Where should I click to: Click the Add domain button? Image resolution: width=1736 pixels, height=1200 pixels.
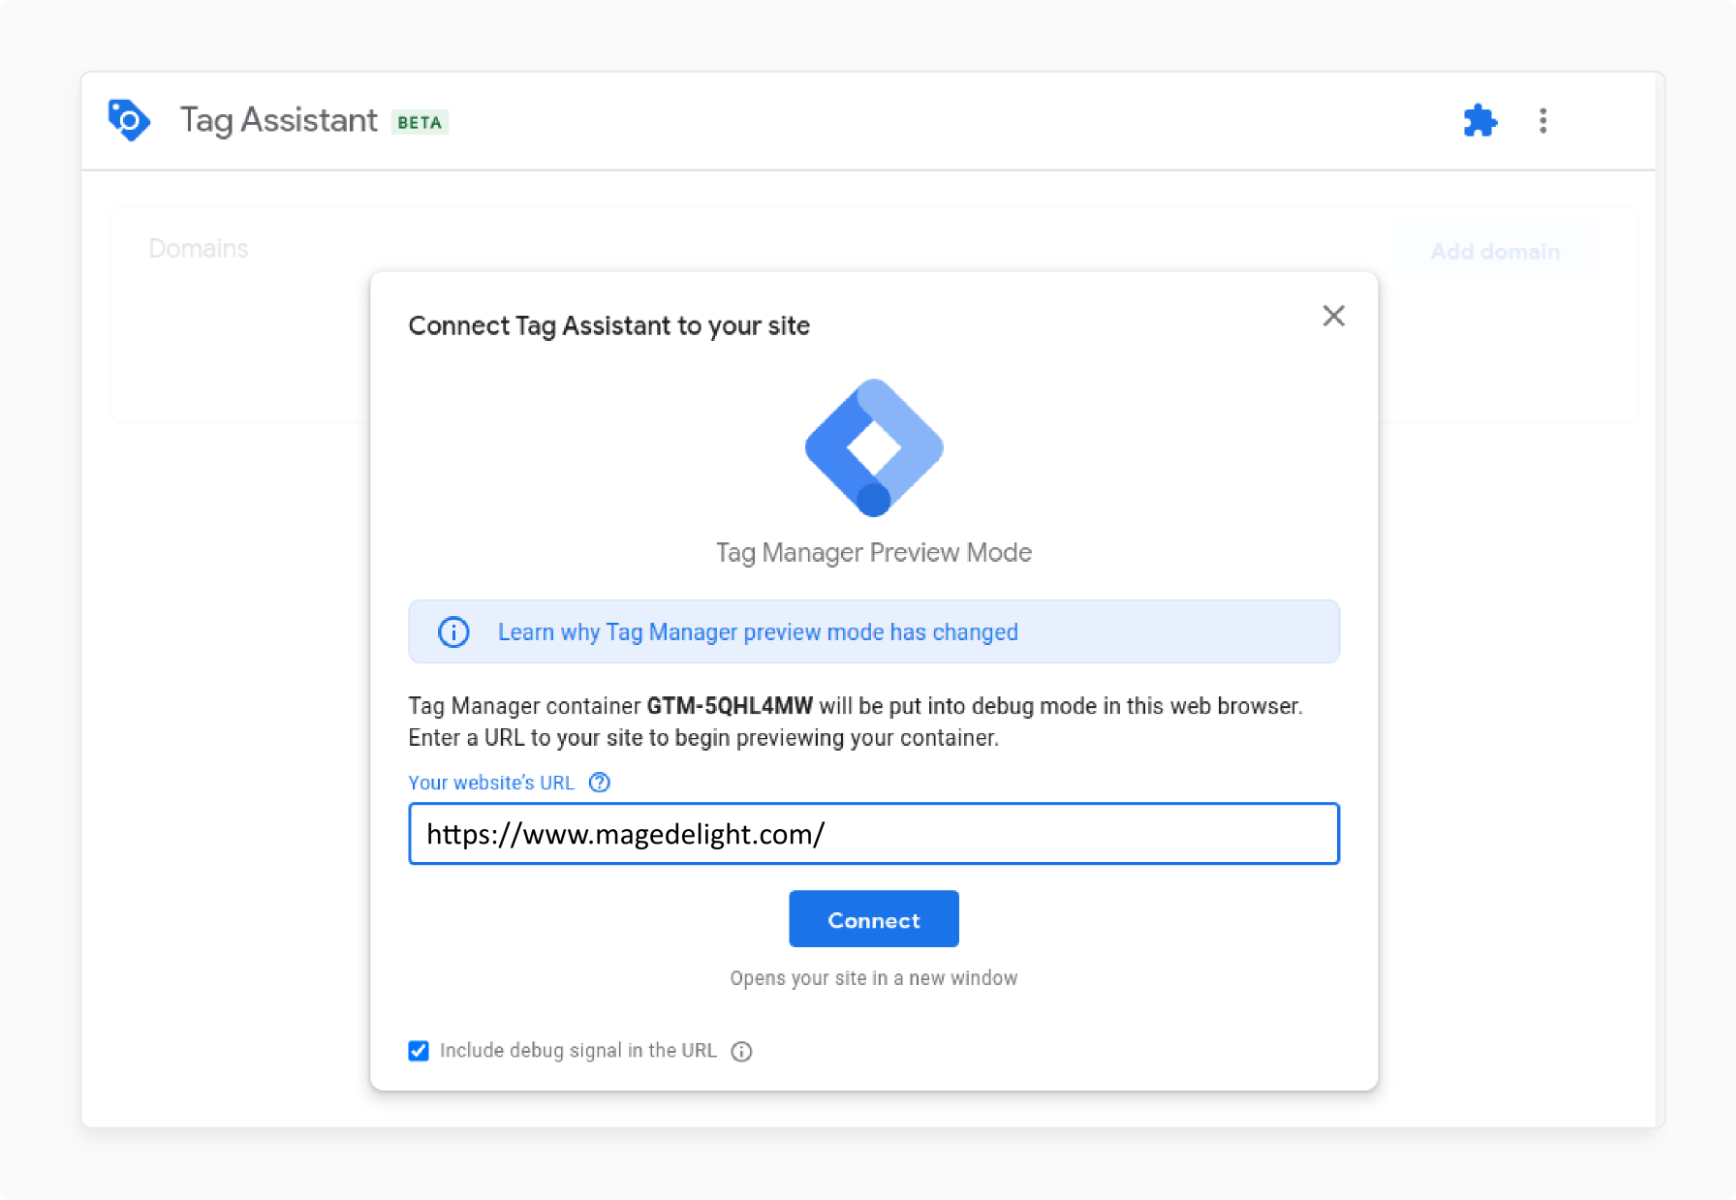(1495, 251)
